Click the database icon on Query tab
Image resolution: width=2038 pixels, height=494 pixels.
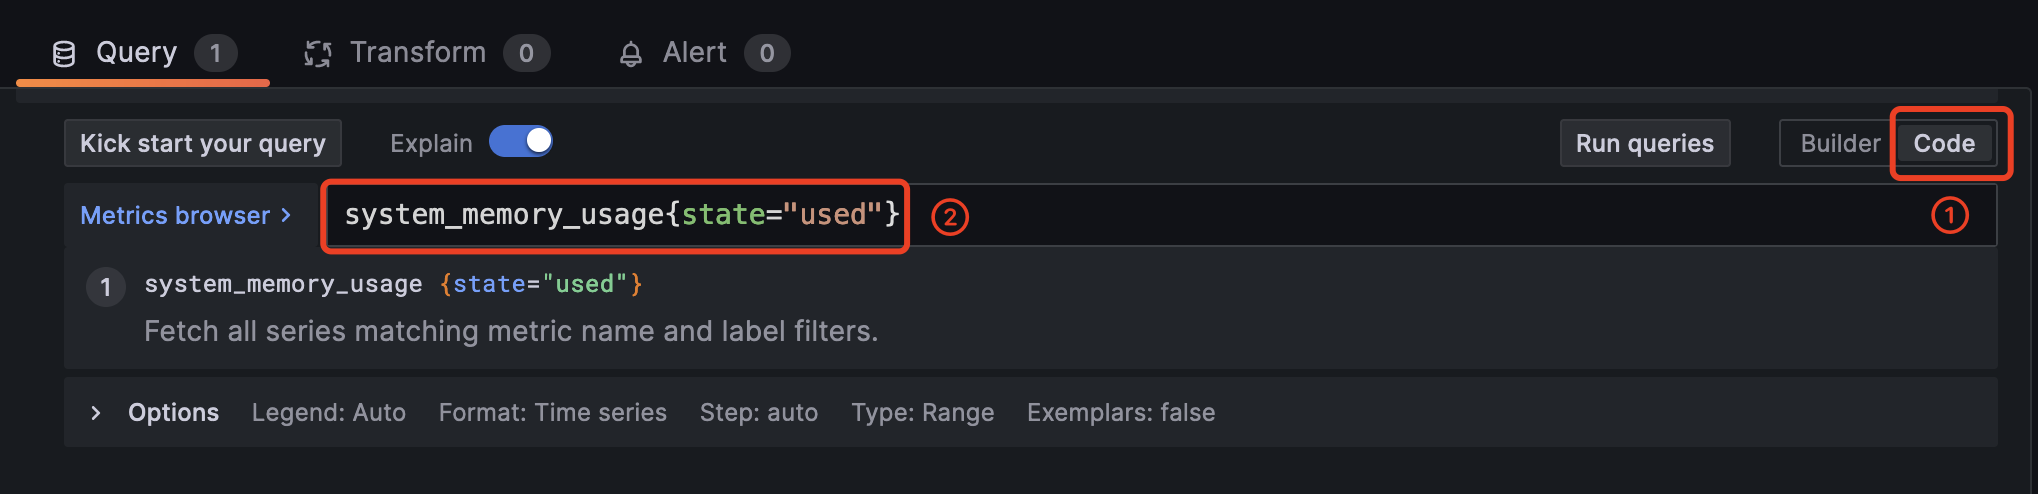(64, 54)
